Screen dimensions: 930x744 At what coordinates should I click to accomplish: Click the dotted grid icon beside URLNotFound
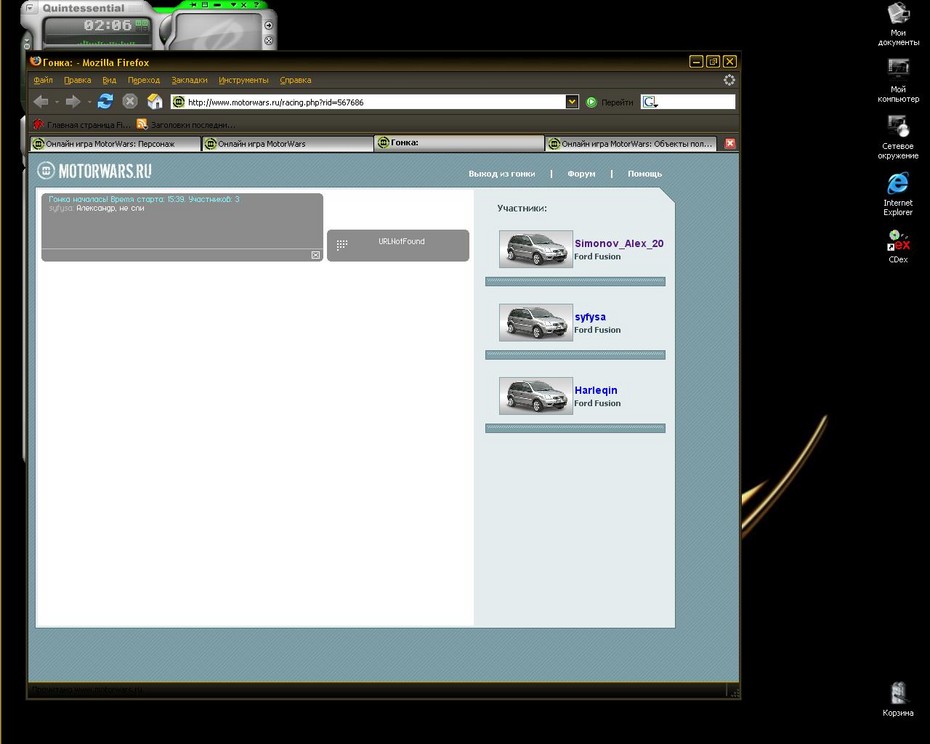[x=342, y=244]
